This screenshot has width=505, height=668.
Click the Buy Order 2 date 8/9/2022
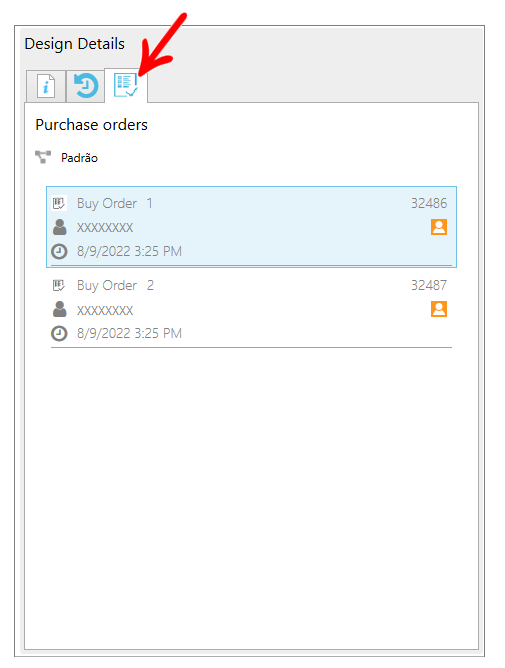[104, 333]
